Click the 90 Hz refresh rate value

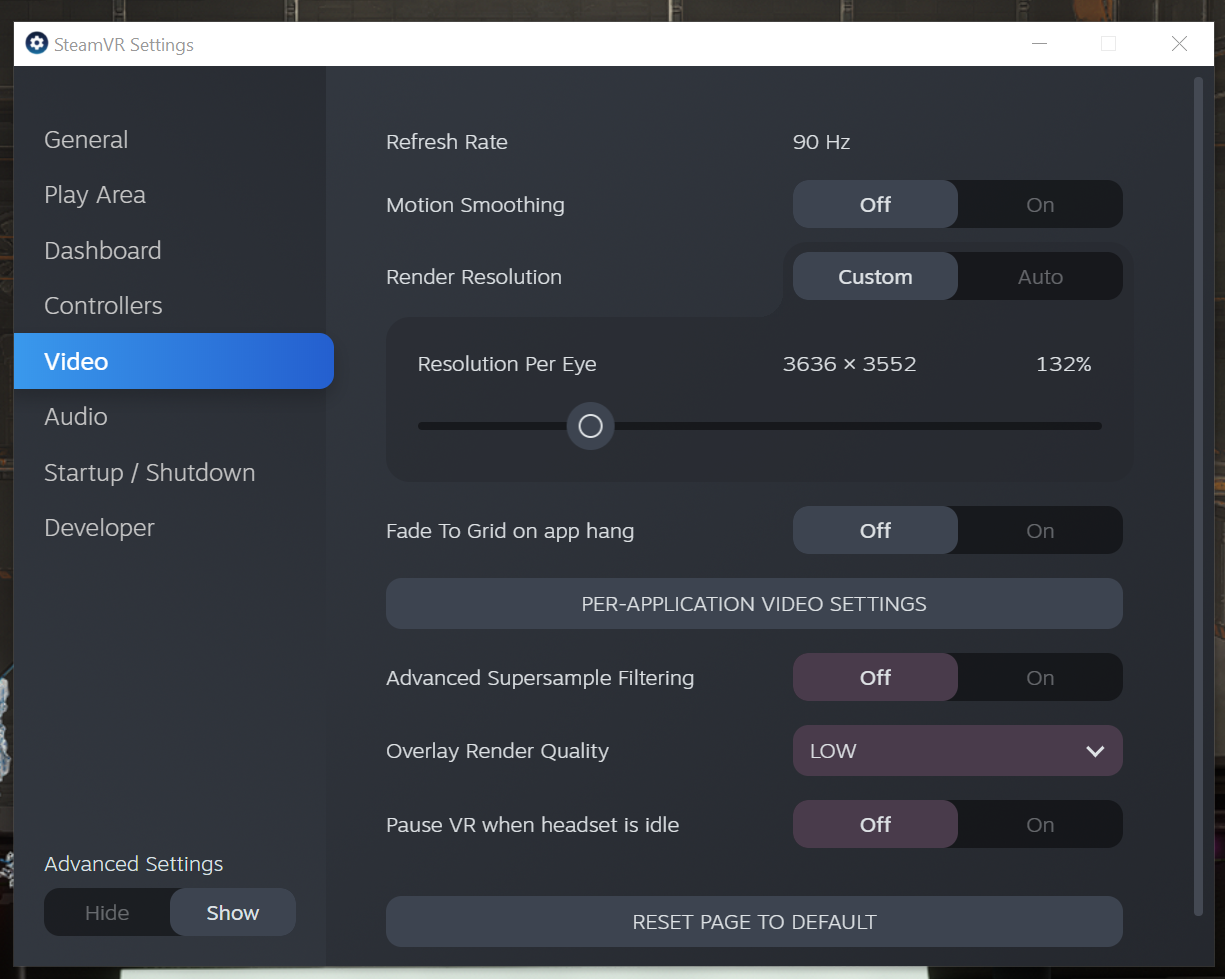[x=821, y=142]
